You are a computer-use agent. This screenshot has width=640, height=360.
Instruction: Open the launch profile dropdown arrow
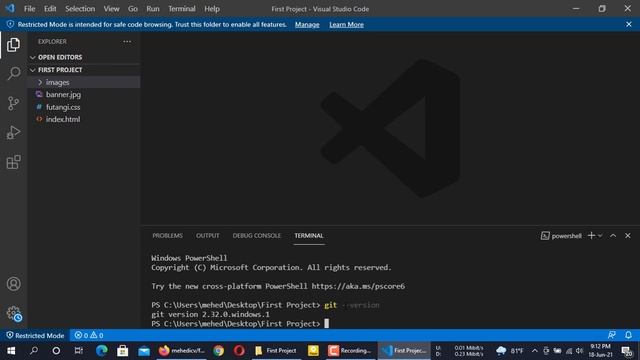[600, 236]
